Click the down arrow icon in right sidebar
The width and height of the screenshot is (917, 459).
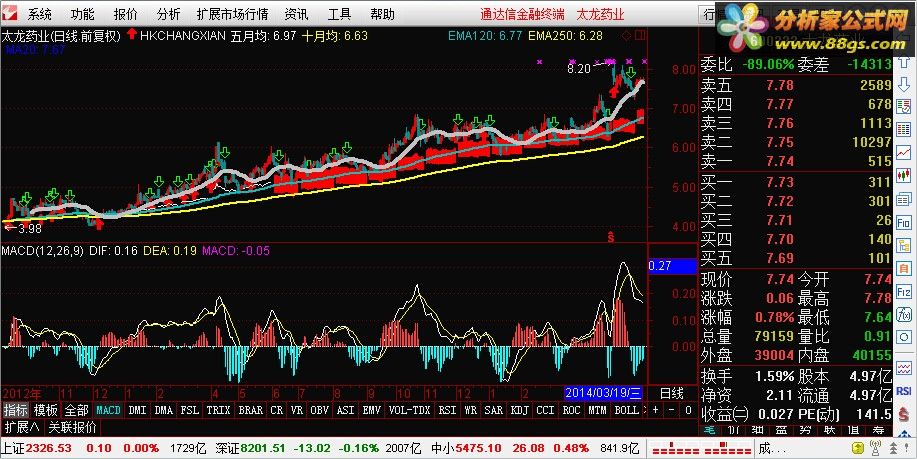click(x=904, y=84)
